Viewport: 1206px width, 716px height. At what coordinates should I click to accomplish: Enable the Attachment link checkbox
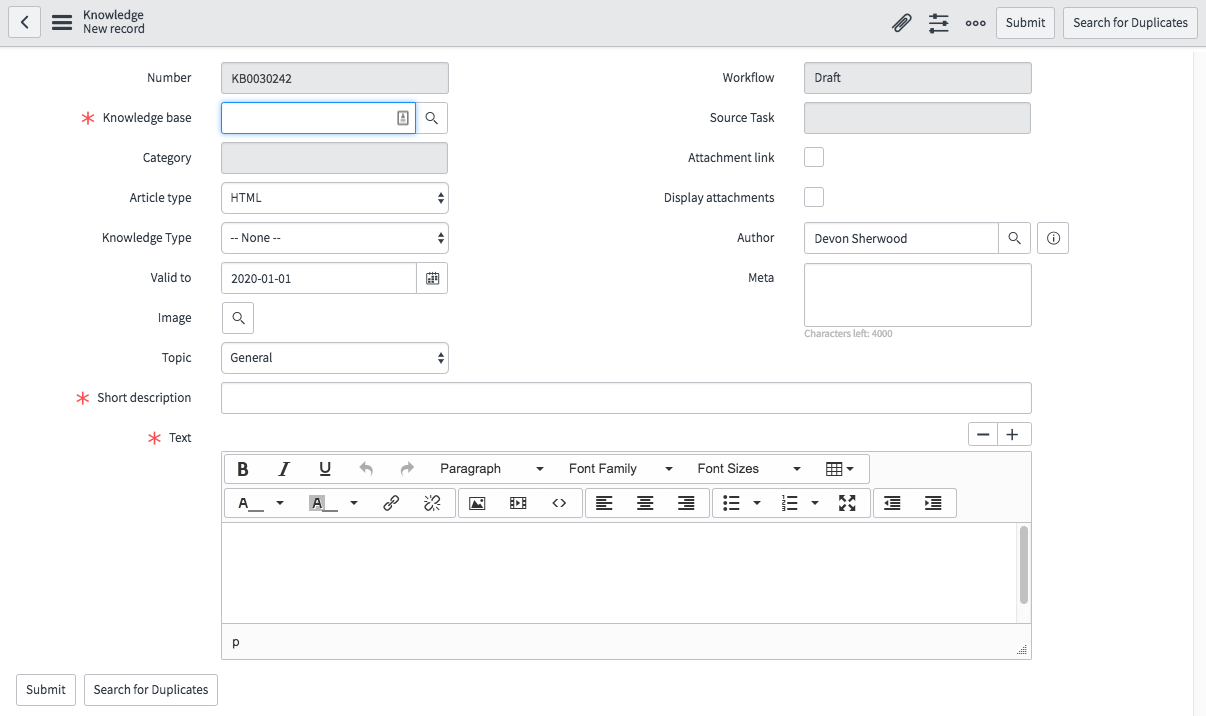tap(814, 157)
